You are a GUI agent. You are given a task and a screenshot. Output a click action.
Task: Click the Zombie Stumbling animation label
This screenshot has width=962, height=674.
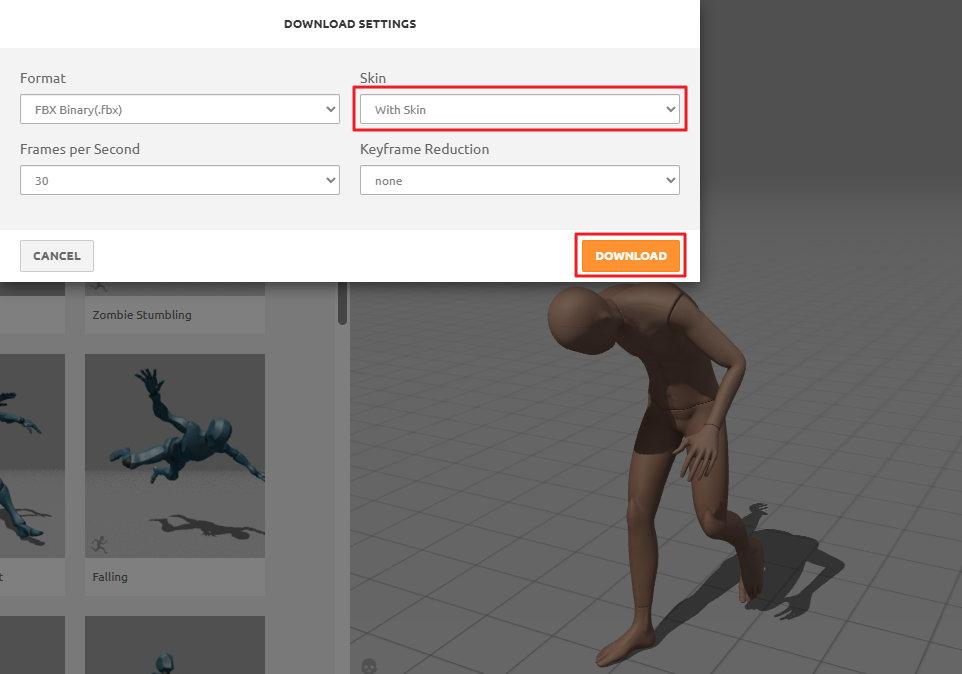pyautogui.click(x=142, y=315)
